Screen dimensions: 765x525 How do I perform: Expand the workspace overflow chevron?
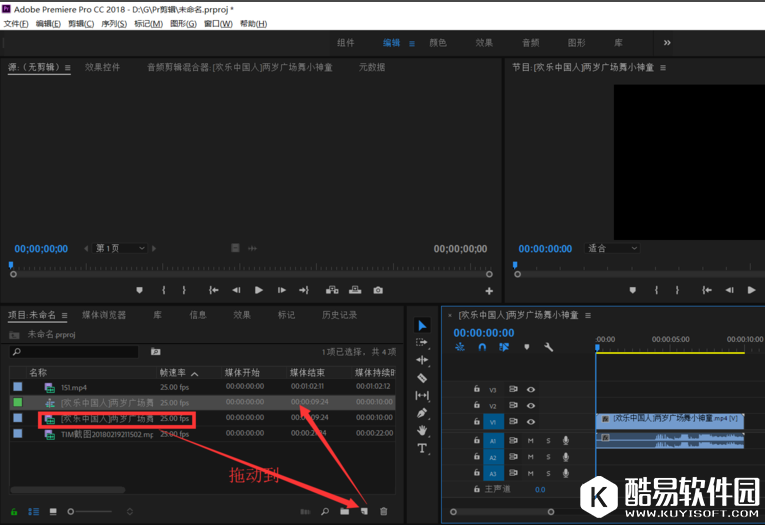667,43
